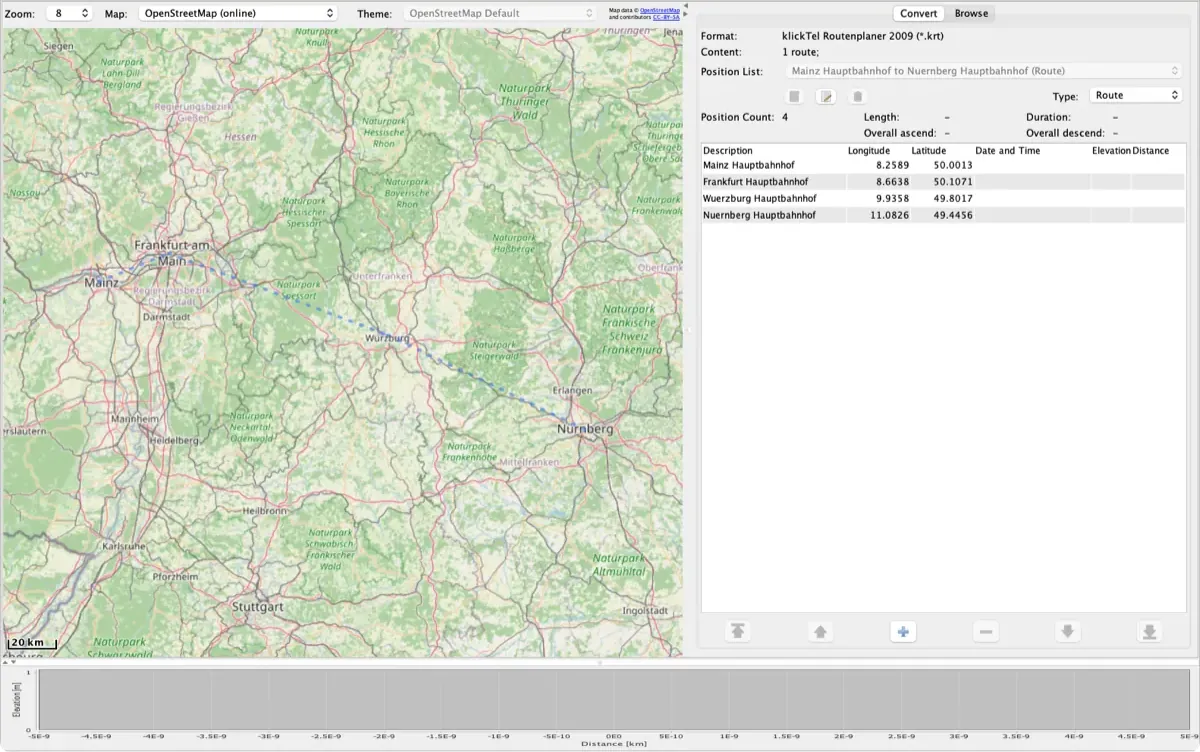
Task: Select the Mainz Hauptbahnhof row
Action: click(943, 164)
